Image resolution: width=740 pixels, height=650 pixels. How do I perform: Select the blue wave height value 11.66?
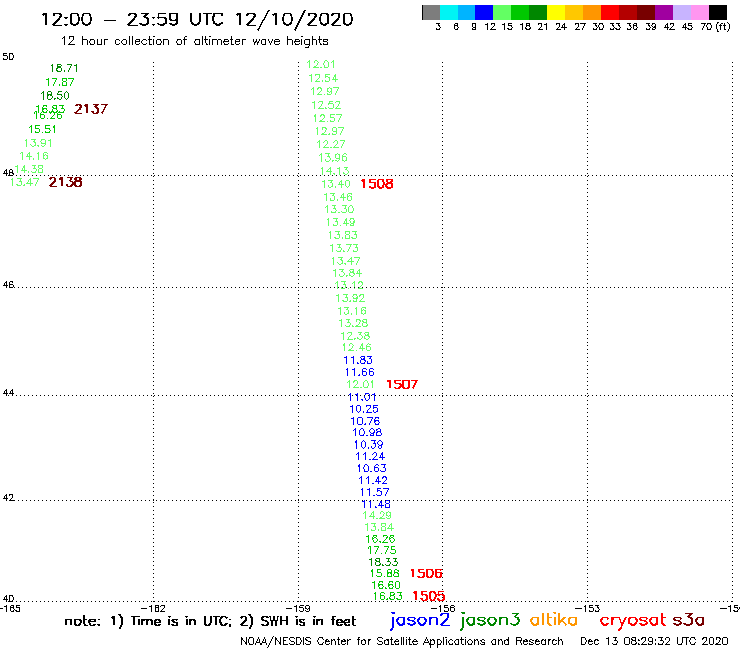coord(360,372)
